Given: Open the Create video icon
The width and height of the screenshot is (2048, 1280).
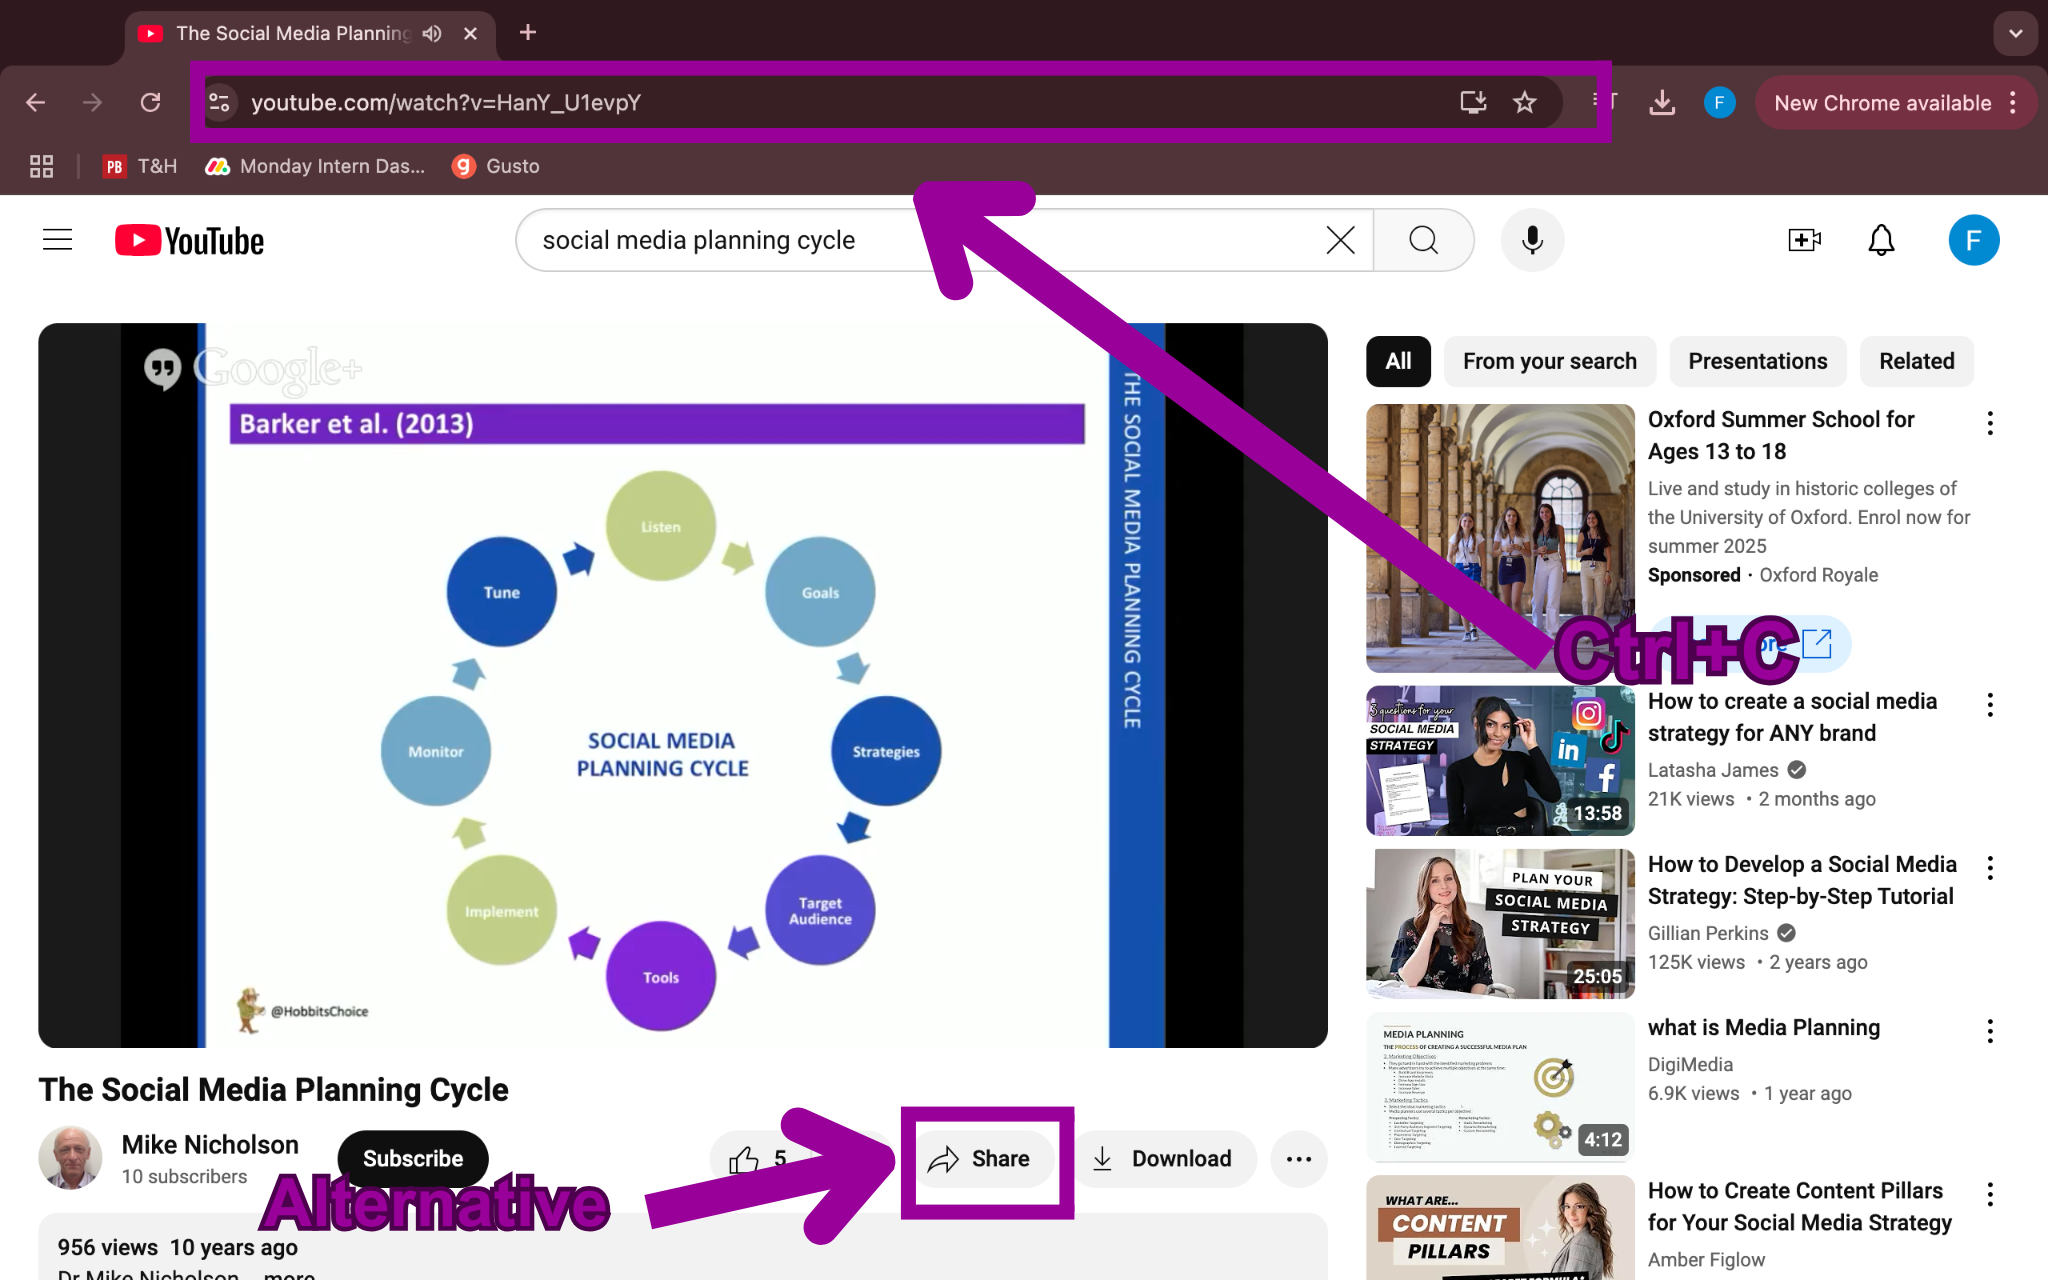Looking at the screenshot, I should pos(1805,240).
